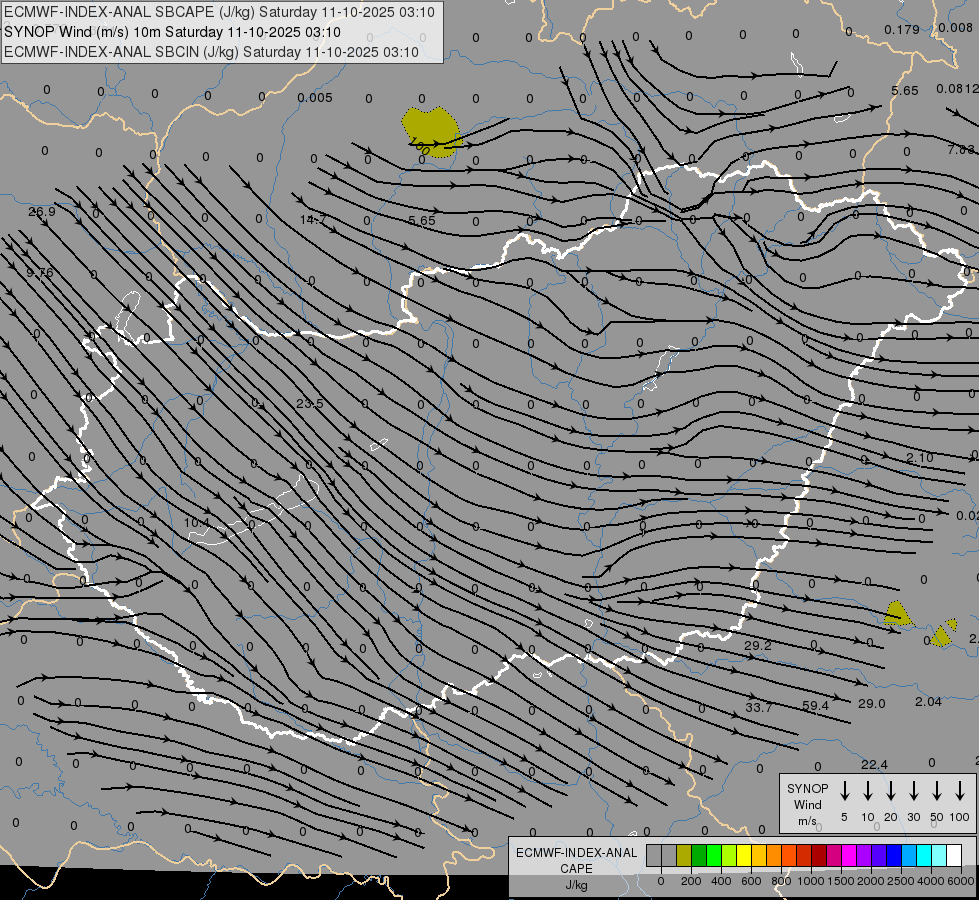Click the first gray swatch in CAPE scale

(654, 856)
